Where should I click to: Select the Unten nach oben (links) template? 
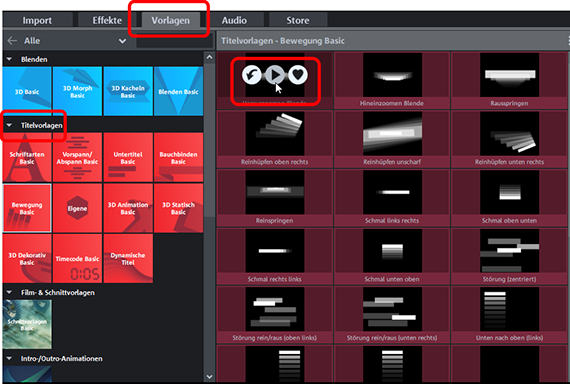509,315
